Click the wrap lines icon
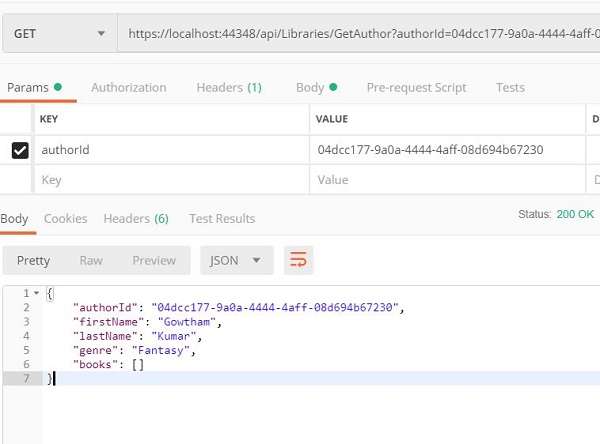This screenshot has height=444, width=600. (298, 260)
